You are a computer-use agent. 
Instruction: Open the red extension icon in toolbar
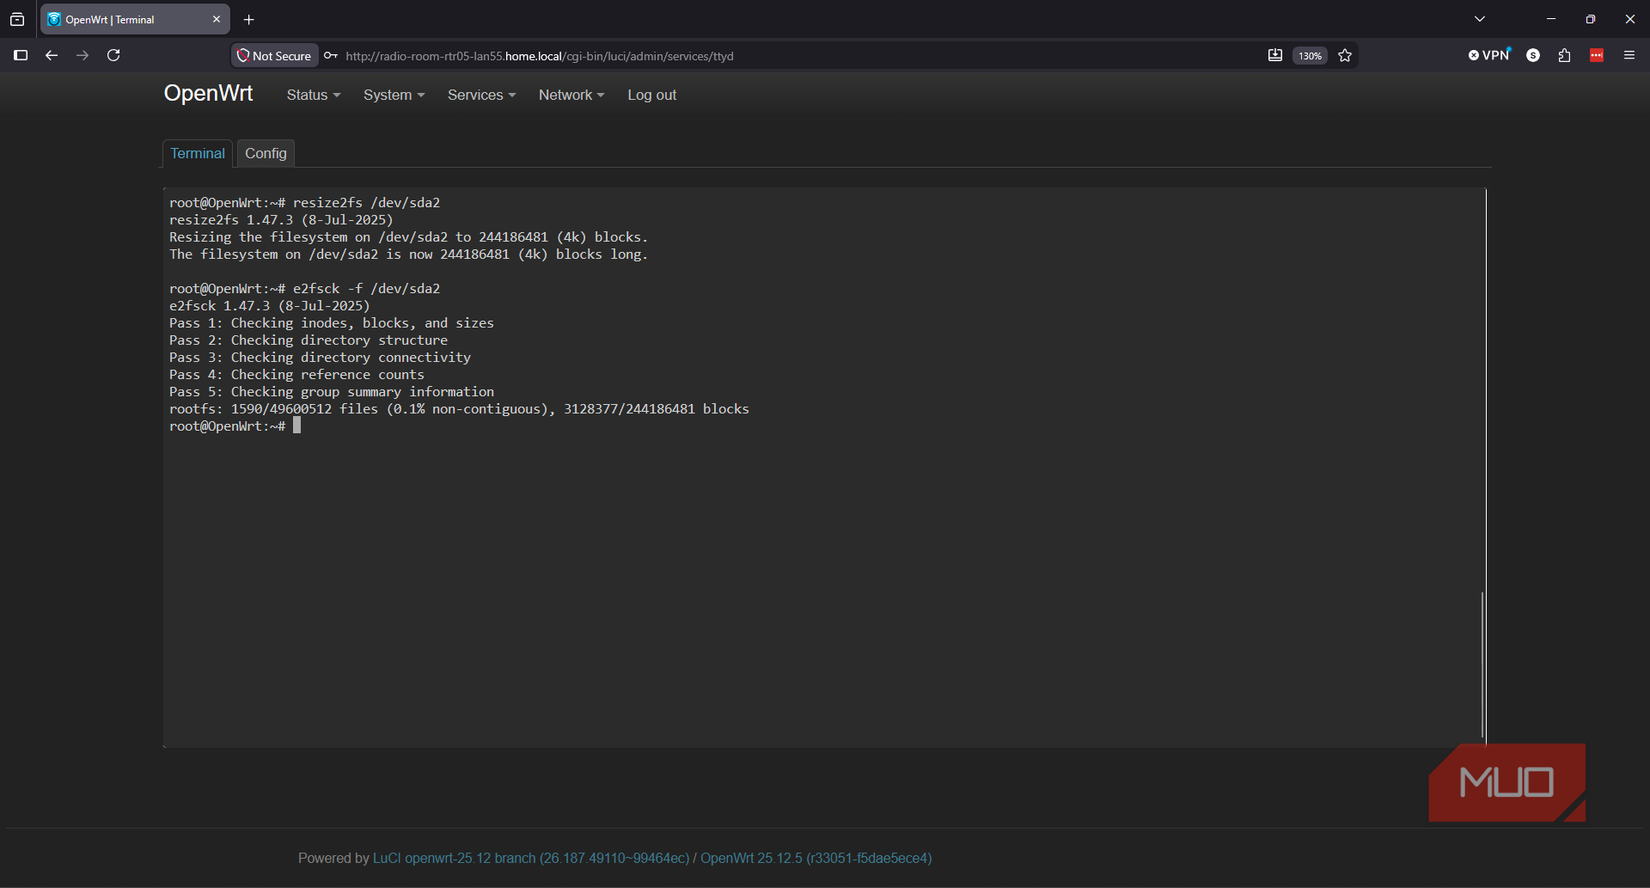pyautogui.click(x=1597, y=56)
